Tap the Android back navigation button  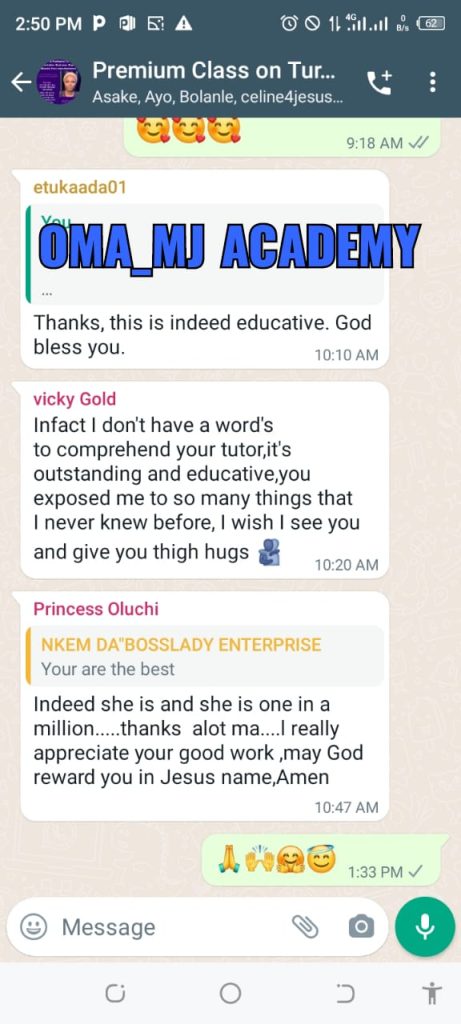[345, 993]
